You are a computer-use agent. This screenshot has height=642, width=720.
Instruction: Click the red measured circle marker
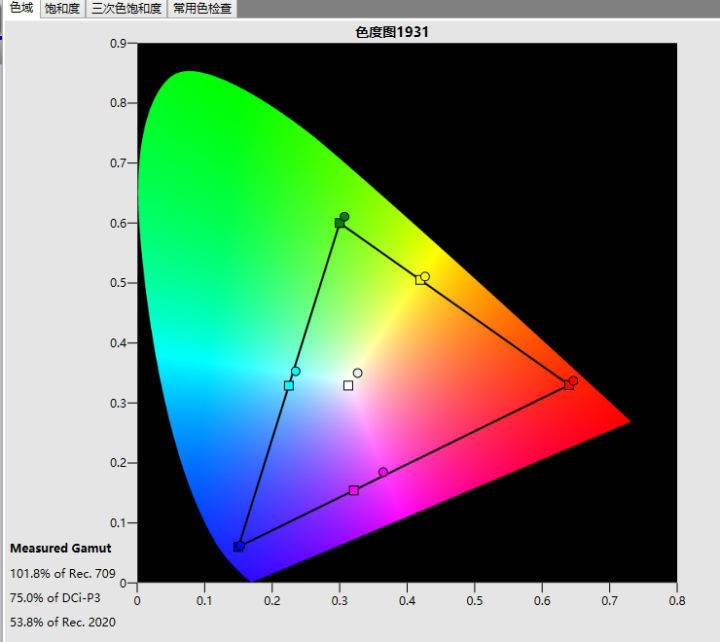click(574, 380)
